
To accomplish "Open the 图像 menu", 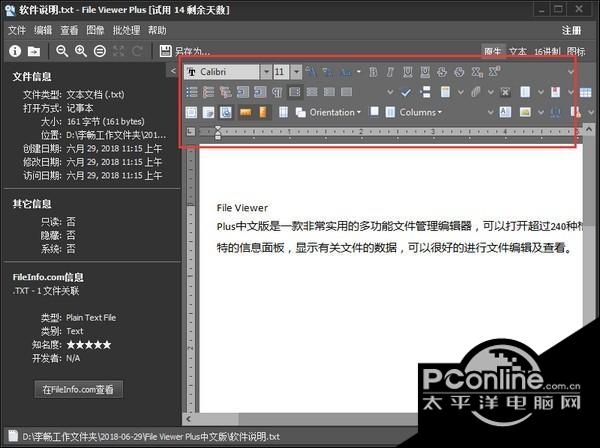I will (x=95, y=30).
